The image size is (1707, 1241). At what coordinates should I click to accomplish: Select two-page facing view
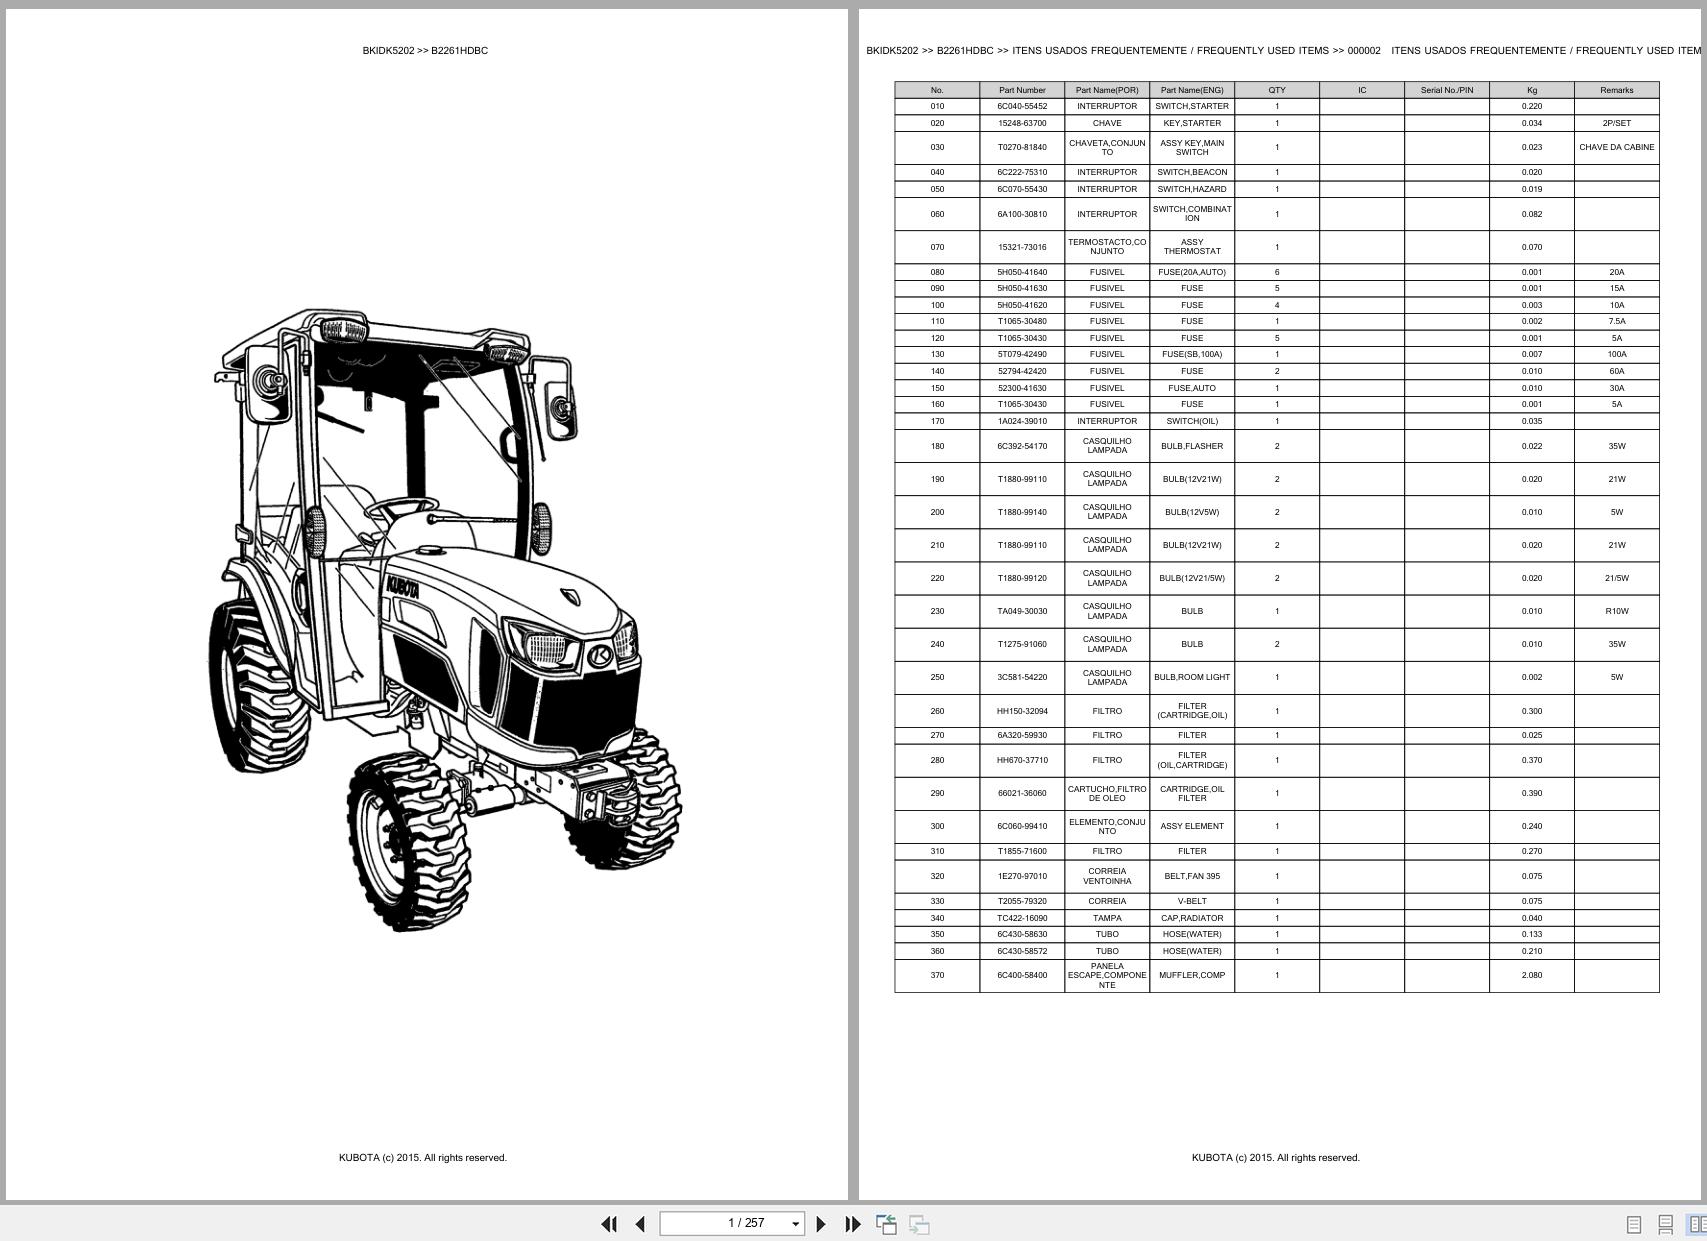click(x=1697, y=1224)
